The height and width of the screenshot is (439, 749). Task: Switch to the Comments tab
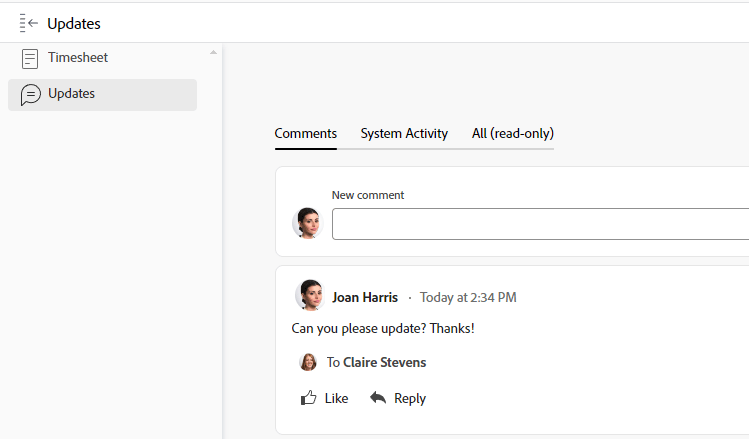coord(306,133)
